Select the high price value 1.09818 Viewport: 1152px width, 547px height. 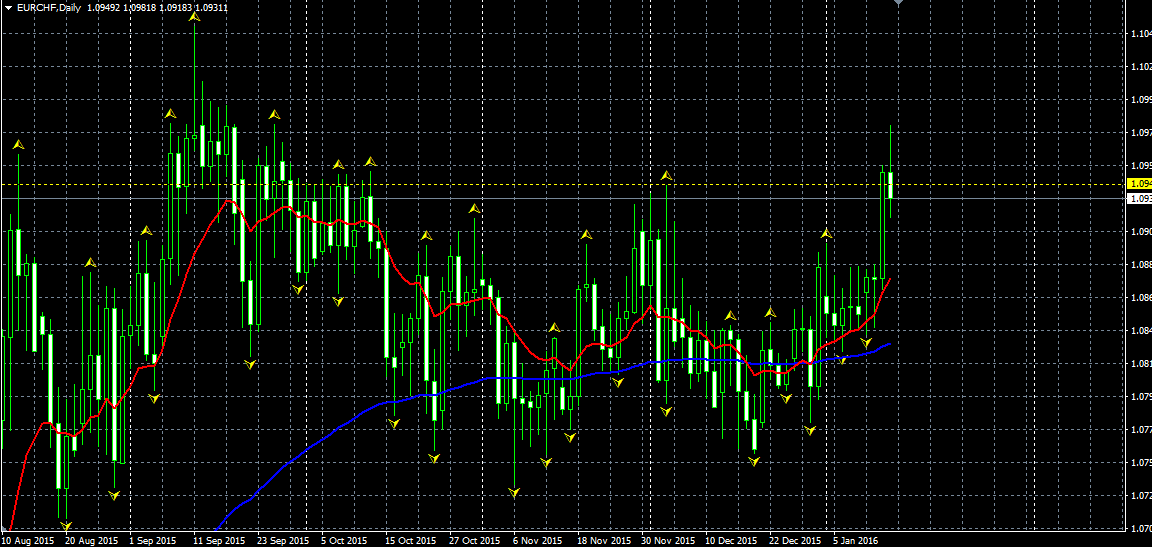click(140, 8)
